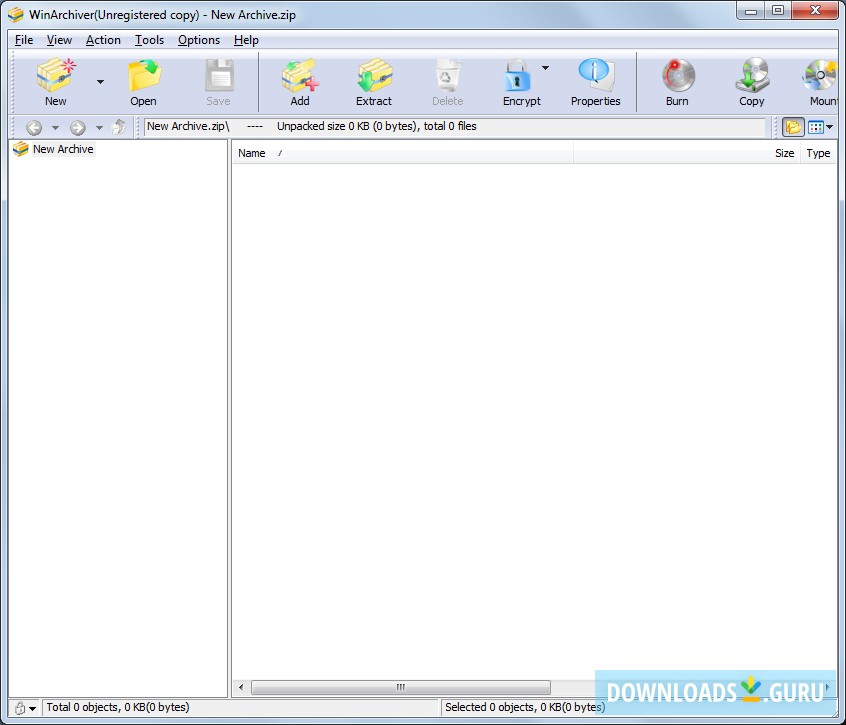Expand the view mode dropdown arrow
This screenshot has height=725, width=846.
tap(830, 127)
